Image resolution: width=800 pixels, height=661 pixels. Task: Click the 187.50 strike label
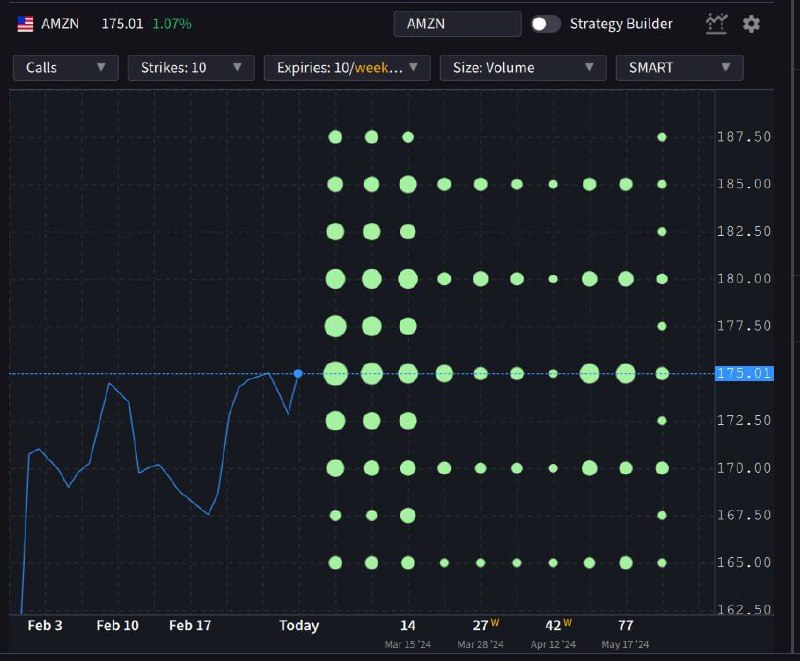tap(744, 137)
